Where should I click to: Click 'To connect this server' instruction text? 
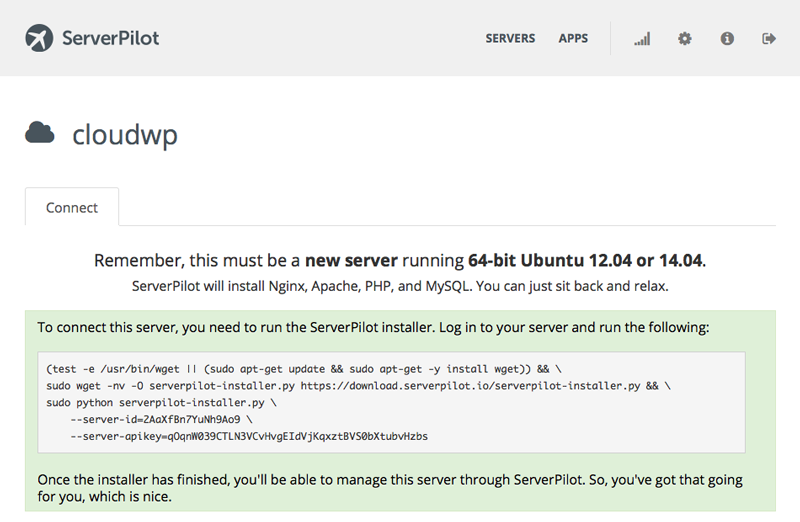(373, 327)
